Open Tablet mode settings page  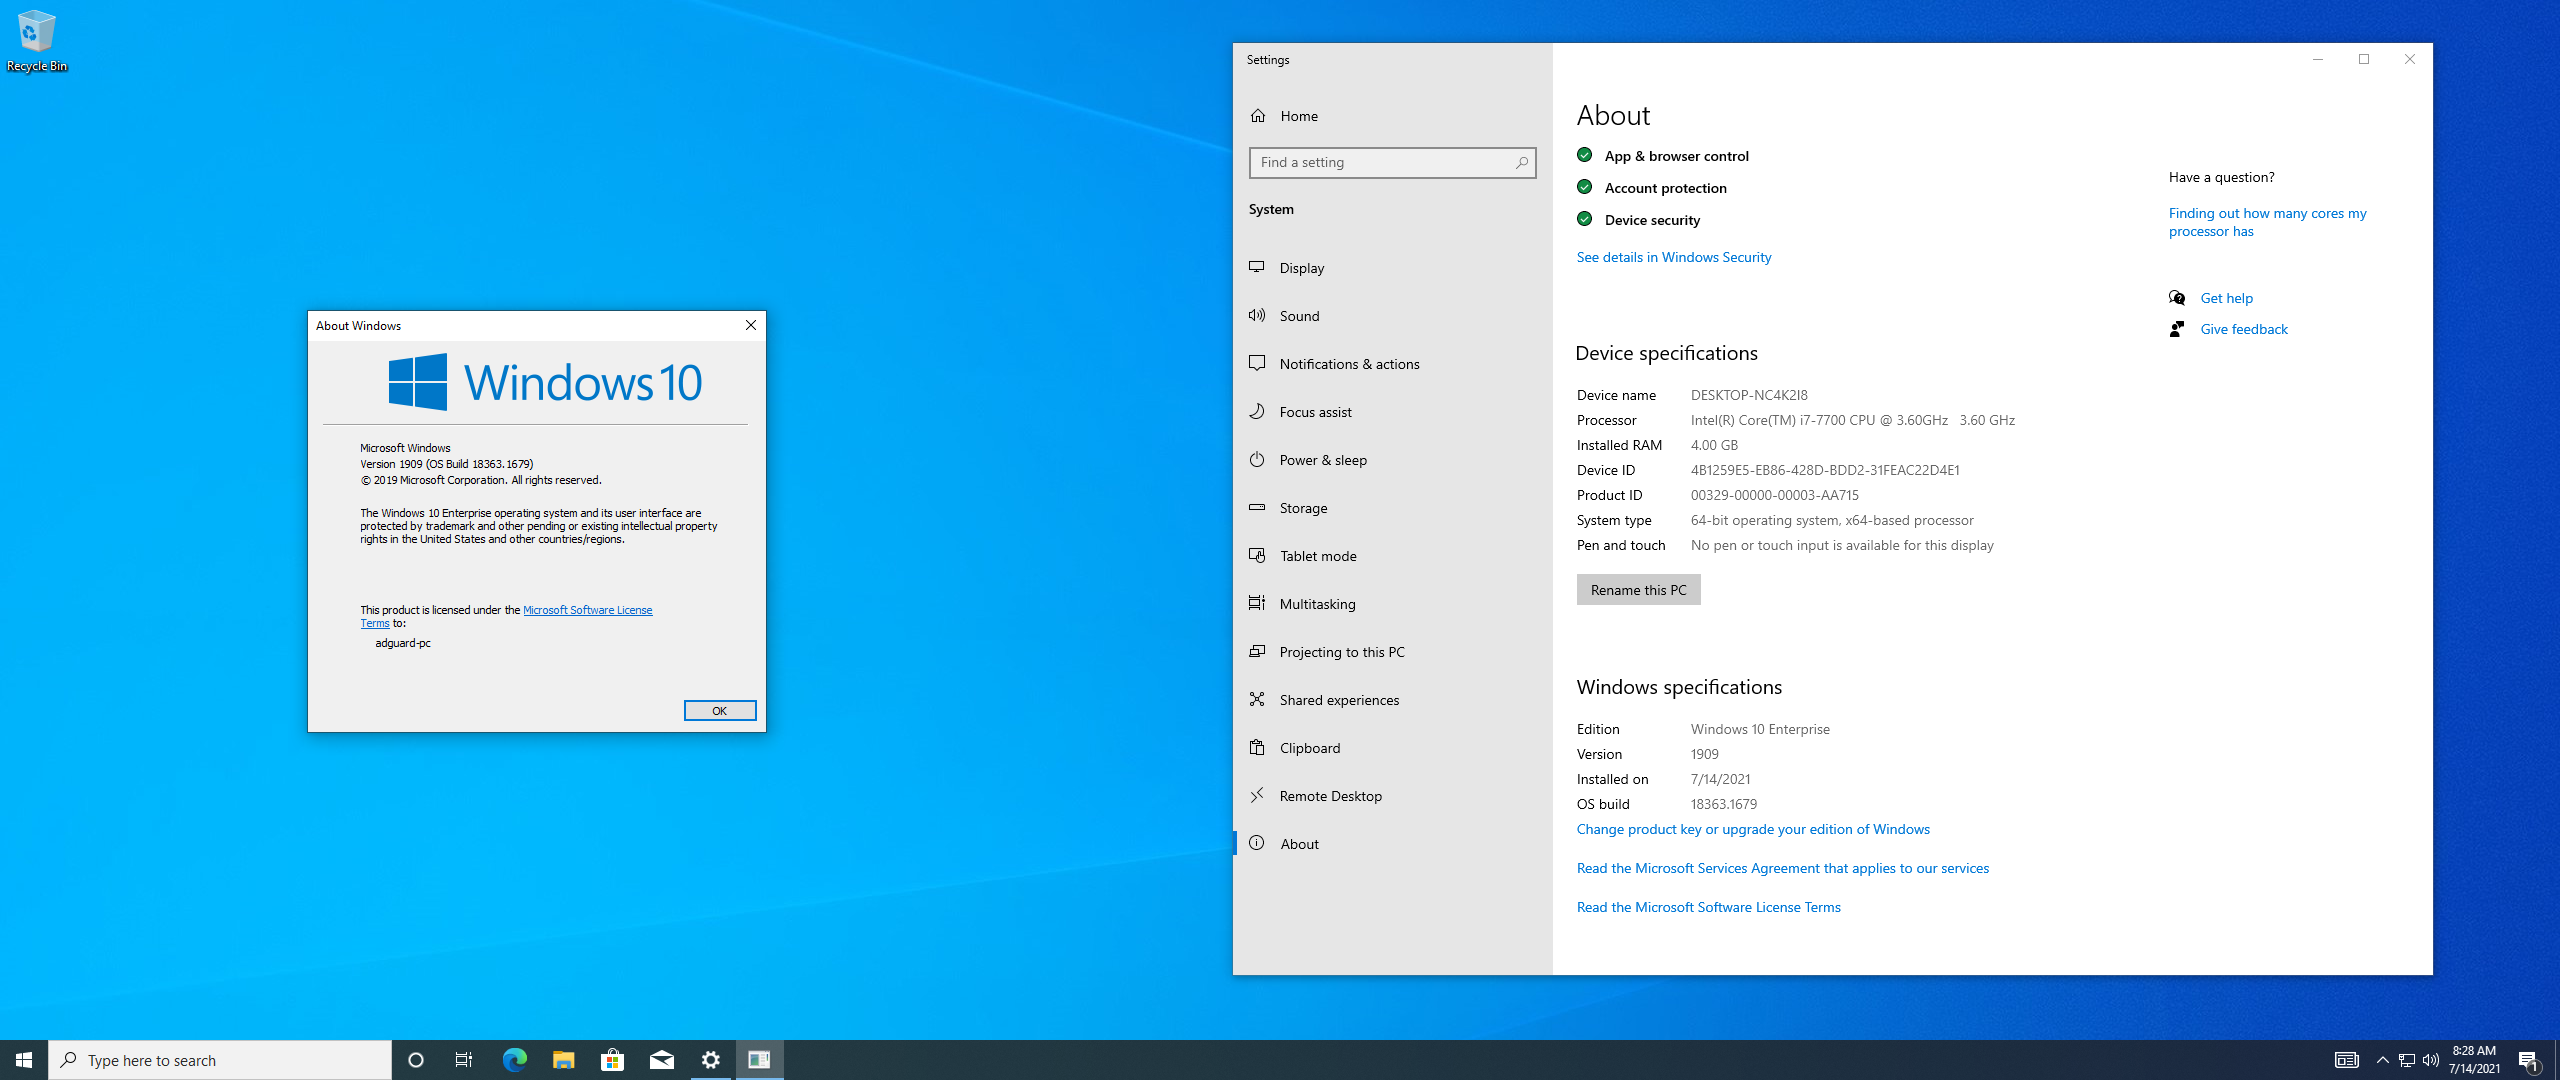pos(1317,556)
